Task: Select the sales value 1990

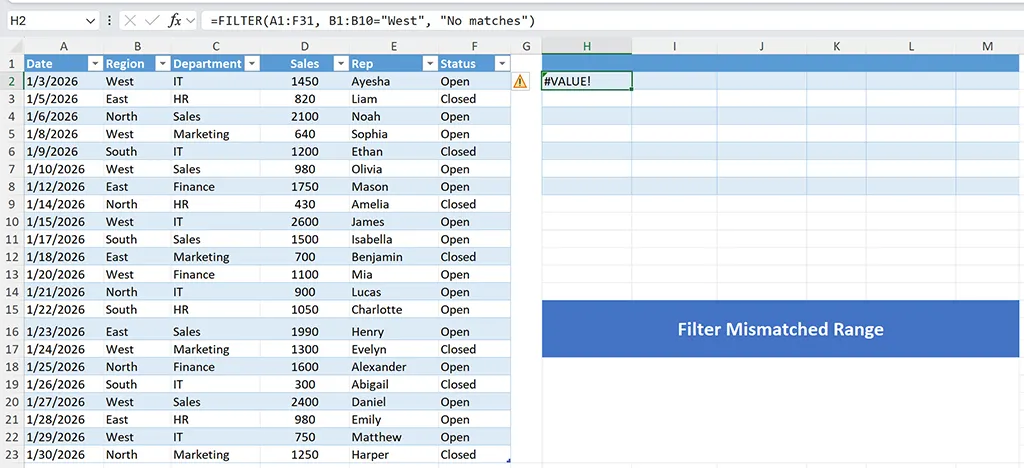Action: pyautogui.click(x=305, y=332)
